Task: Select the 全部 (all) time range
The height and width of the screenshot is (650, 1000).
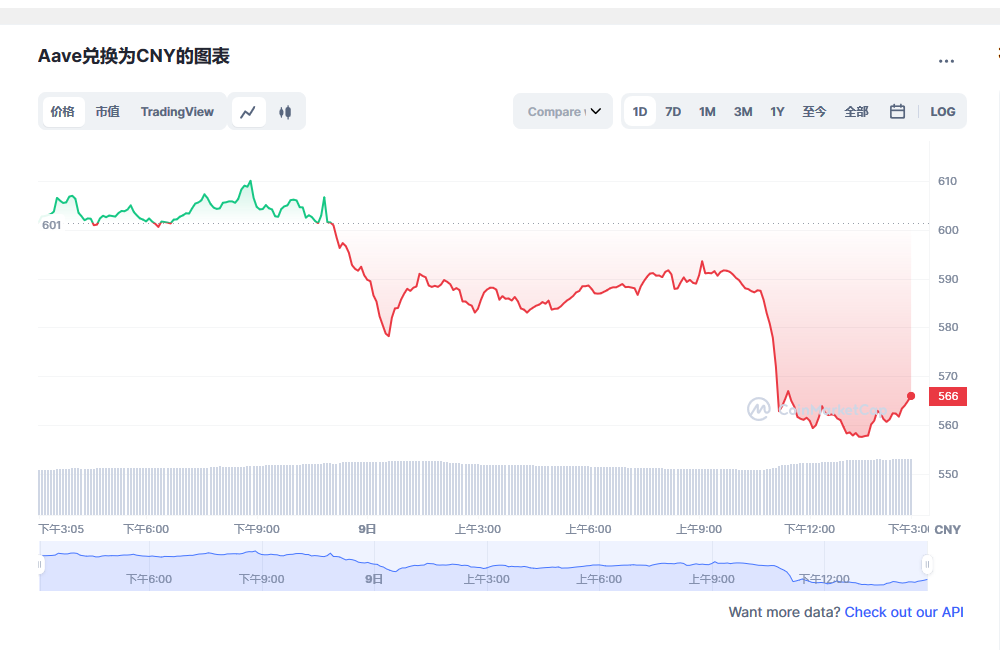Action: tap(857, 112)
